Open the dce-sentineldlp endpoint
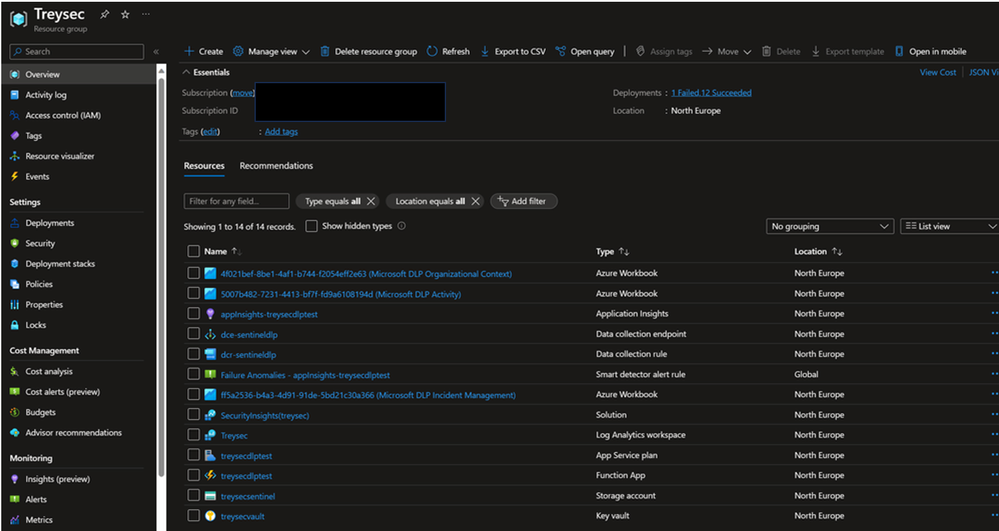The image size is (999, 531). pos(249,335)
